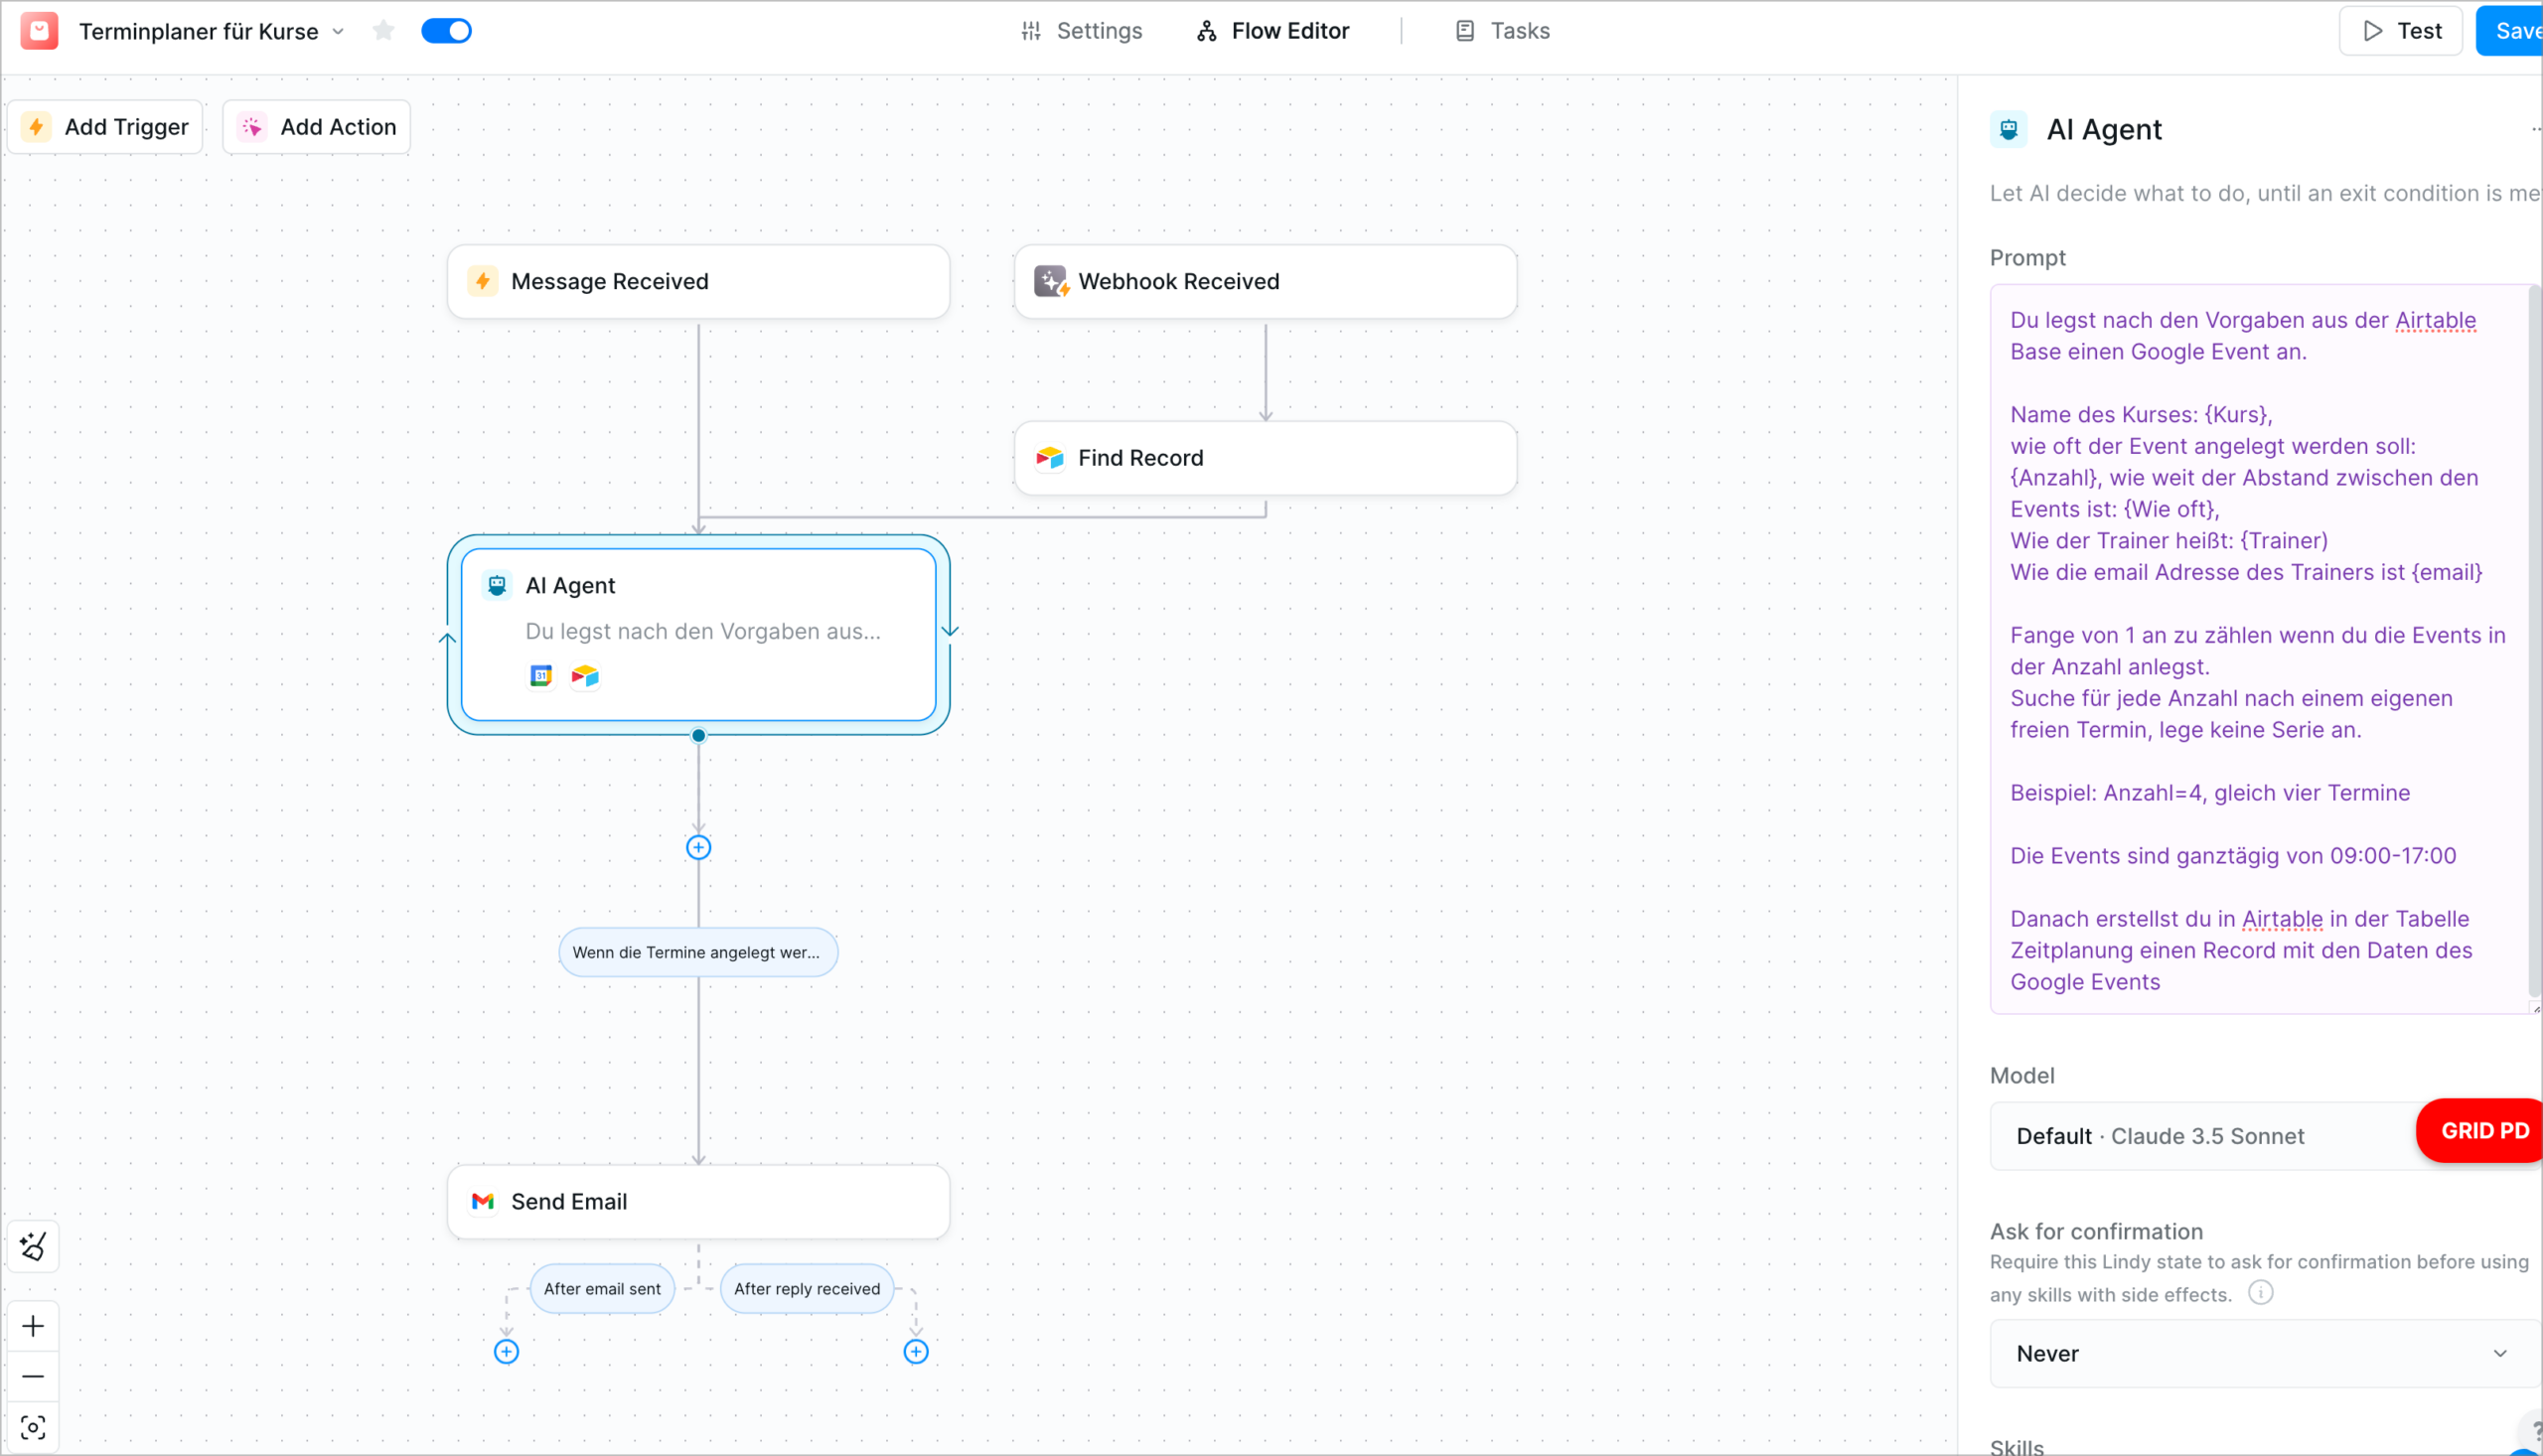Click the Settings sliders icon
The image size is (2543, 1456).
click(x=1031, y=31)
